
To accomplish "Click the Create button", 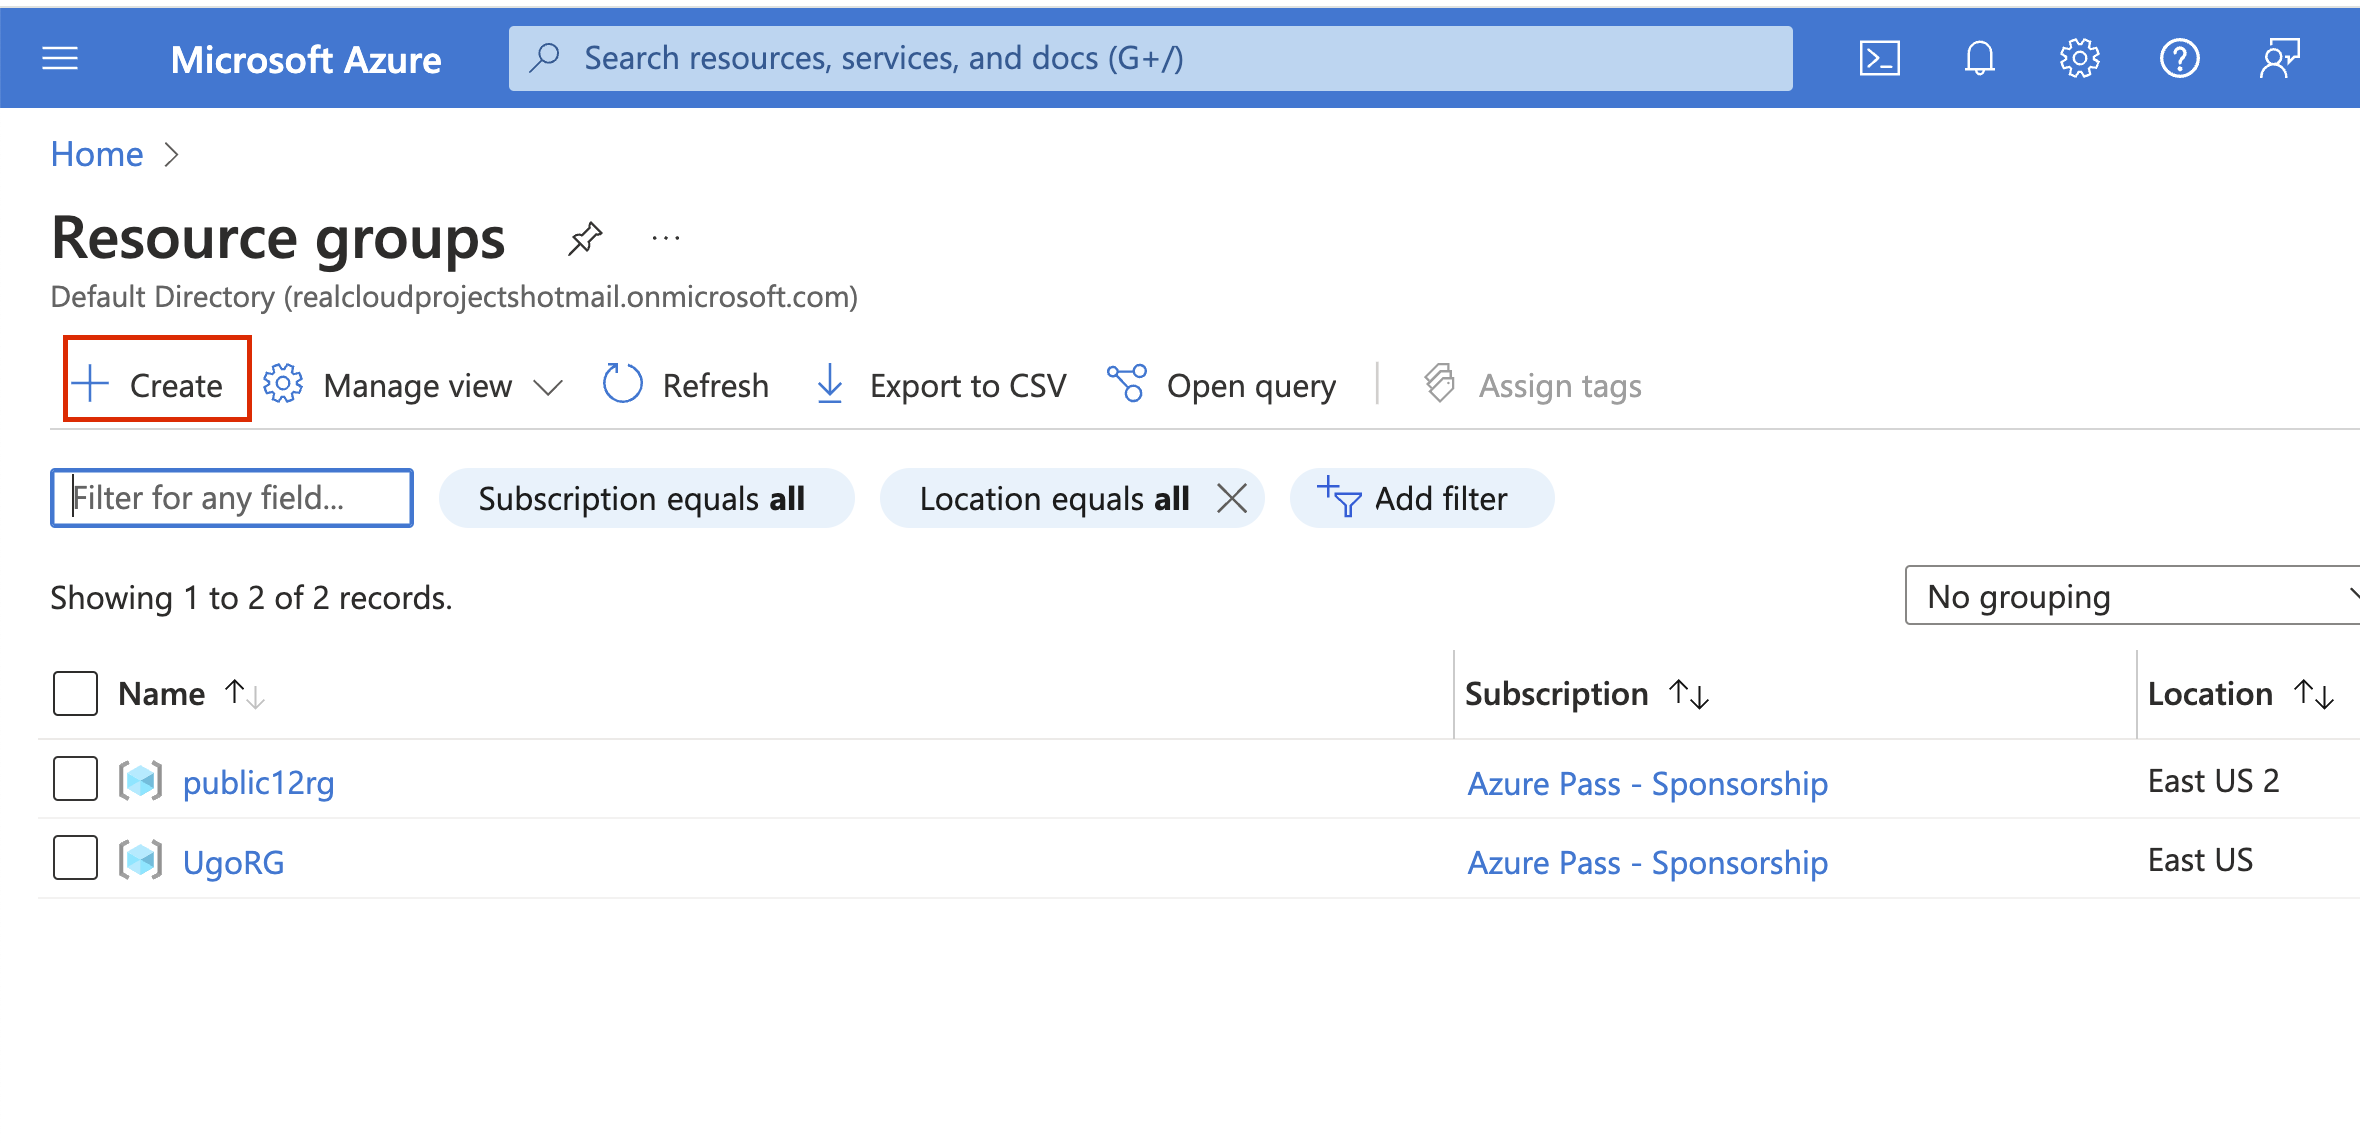I will (x=156, y=384).
